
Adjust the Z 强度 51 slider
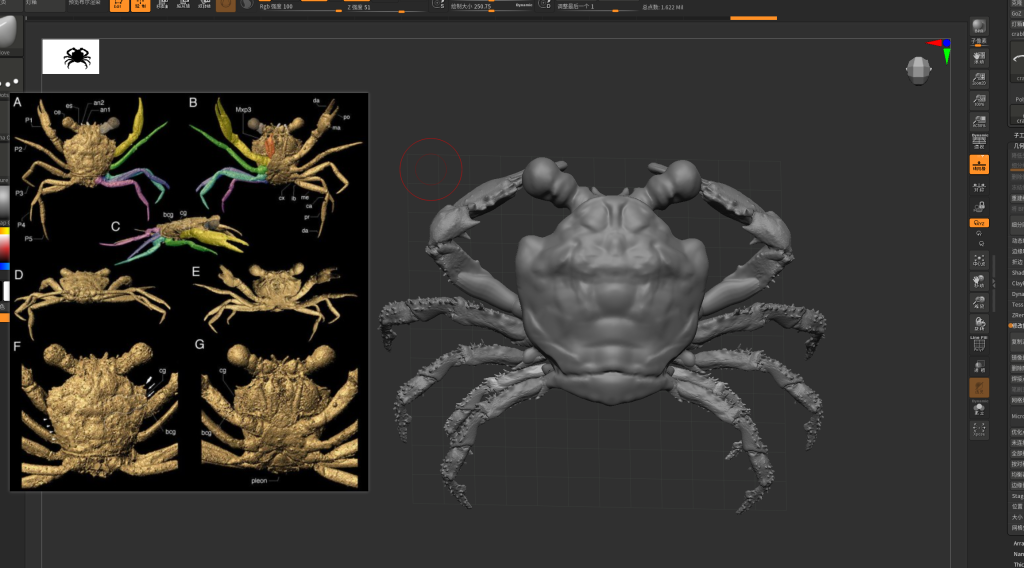(385, 8)
